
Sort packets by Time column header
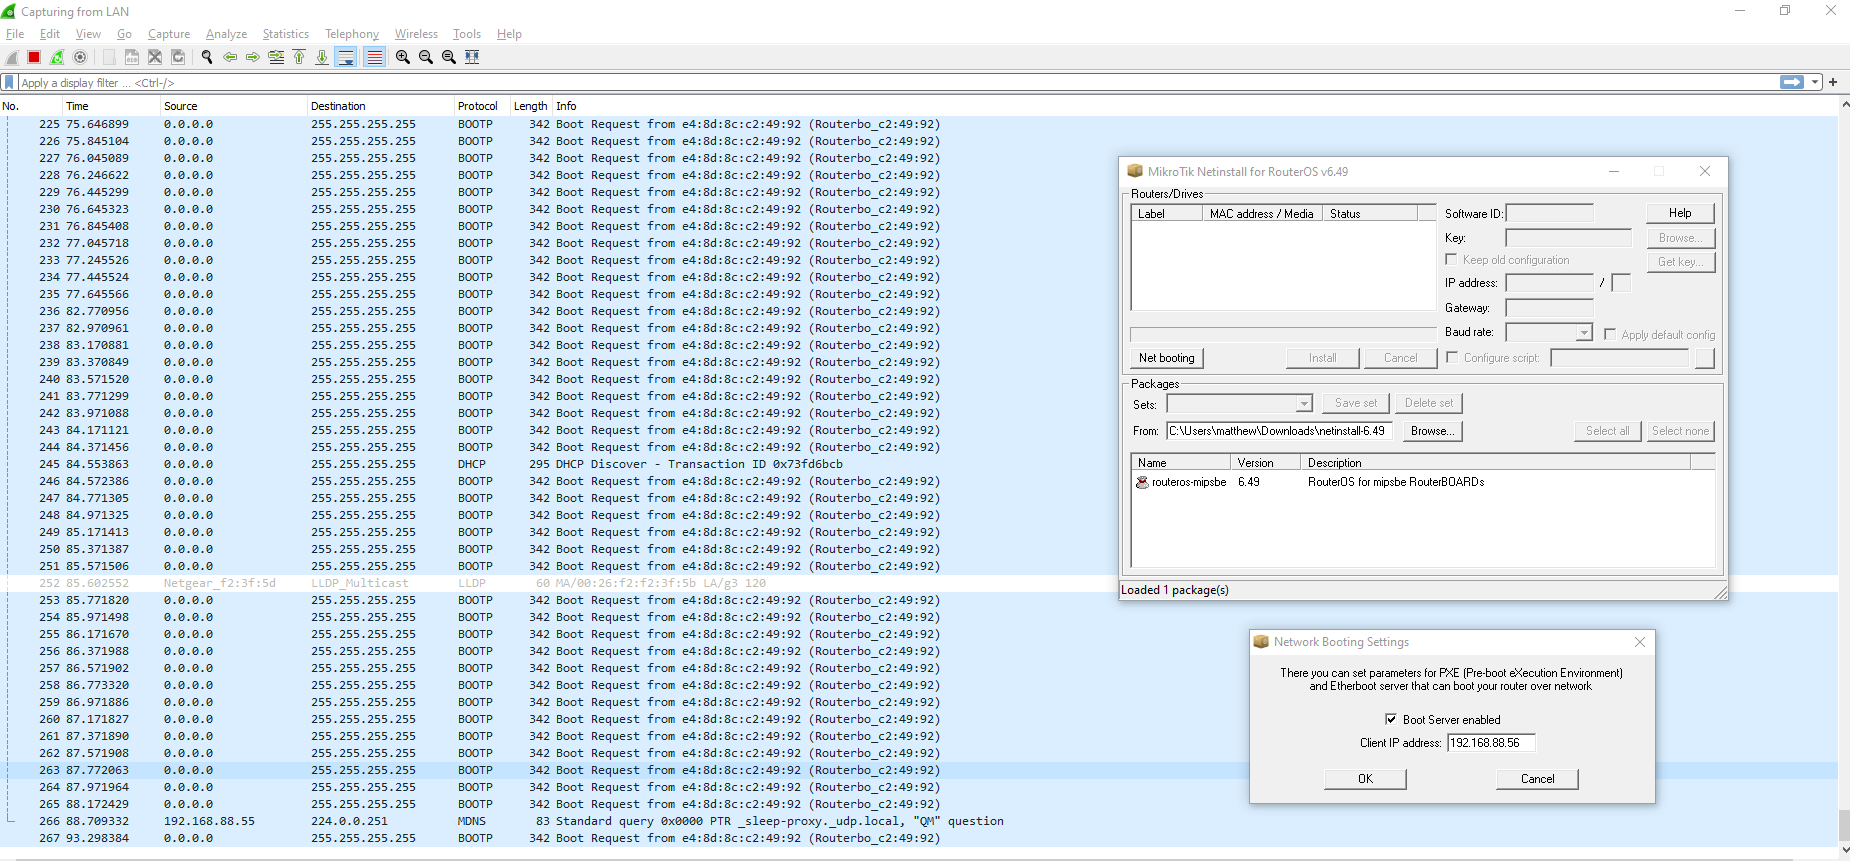pyautogui.click(x=110, y=106)
